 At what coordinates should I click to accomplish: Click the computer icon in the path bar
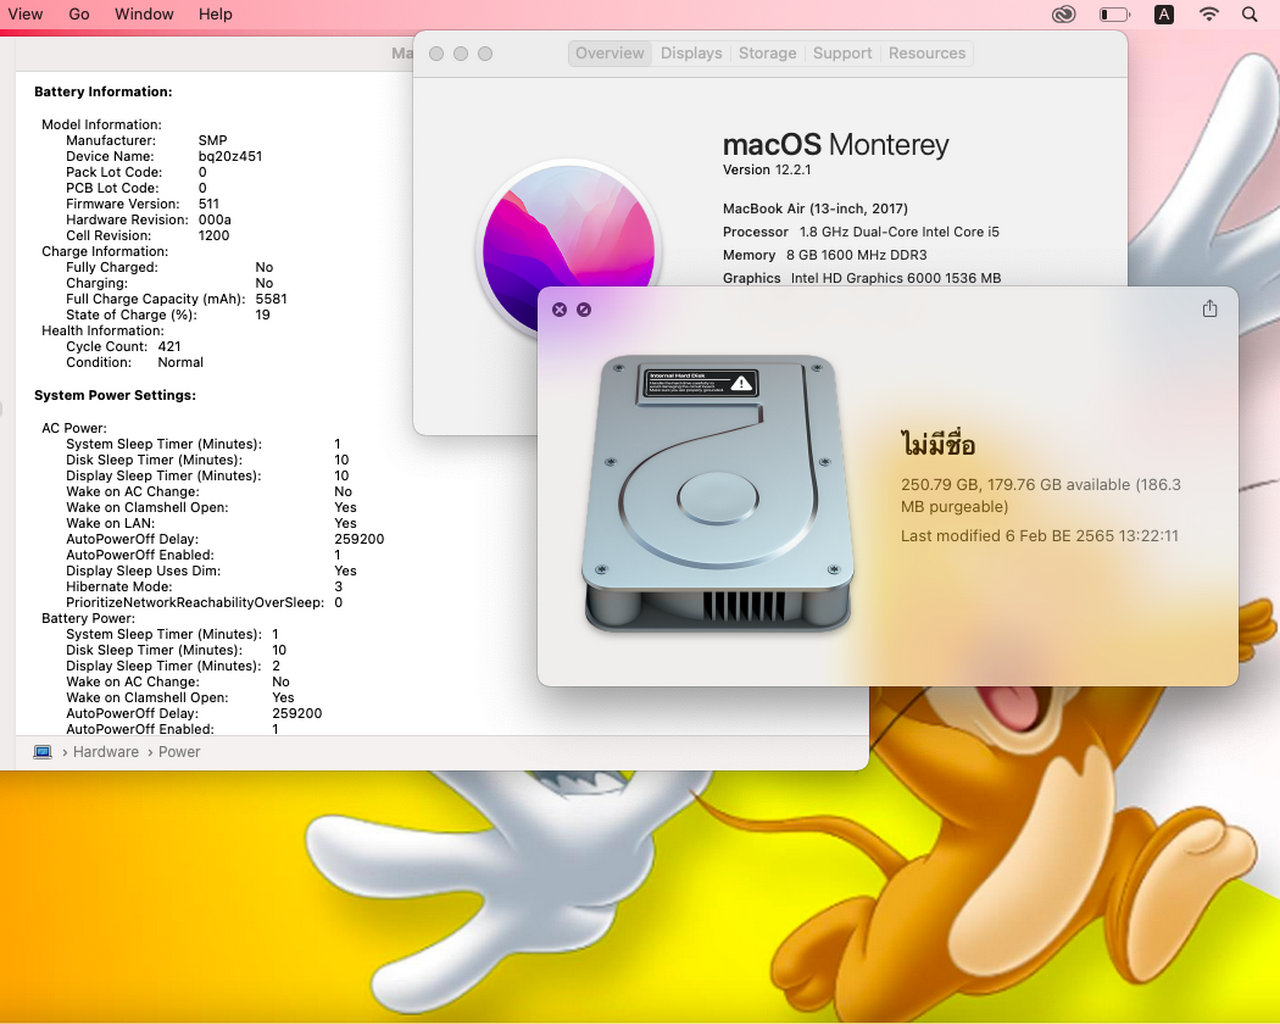click(x=43, y=752)
